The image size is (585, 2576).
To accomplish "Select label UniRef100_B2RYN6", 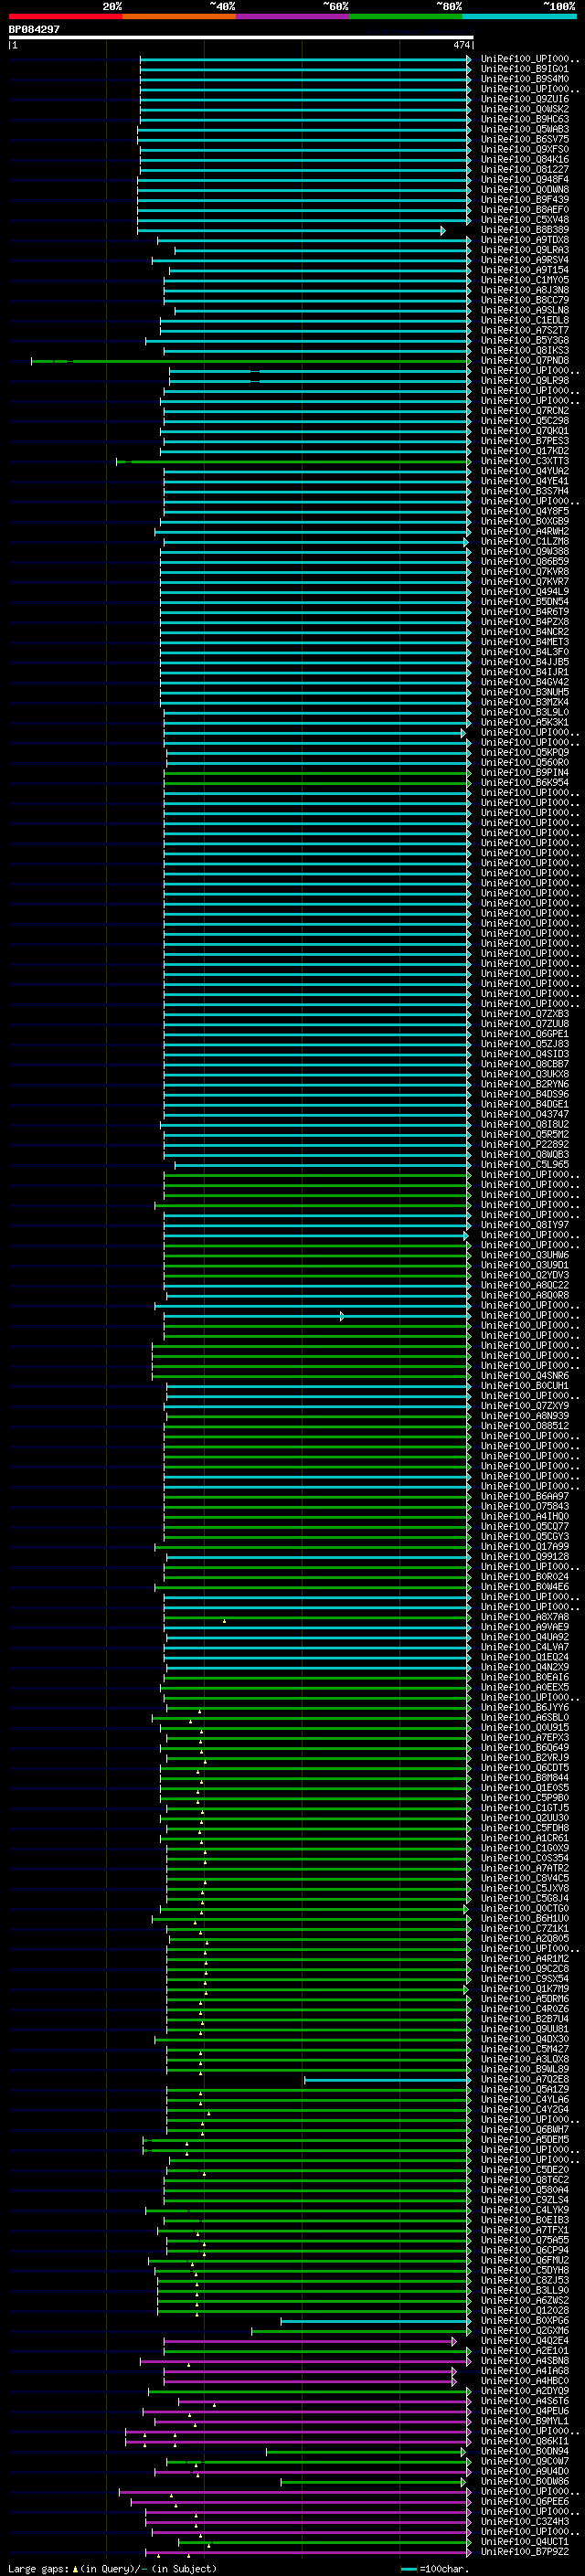I will point(524,1084).
